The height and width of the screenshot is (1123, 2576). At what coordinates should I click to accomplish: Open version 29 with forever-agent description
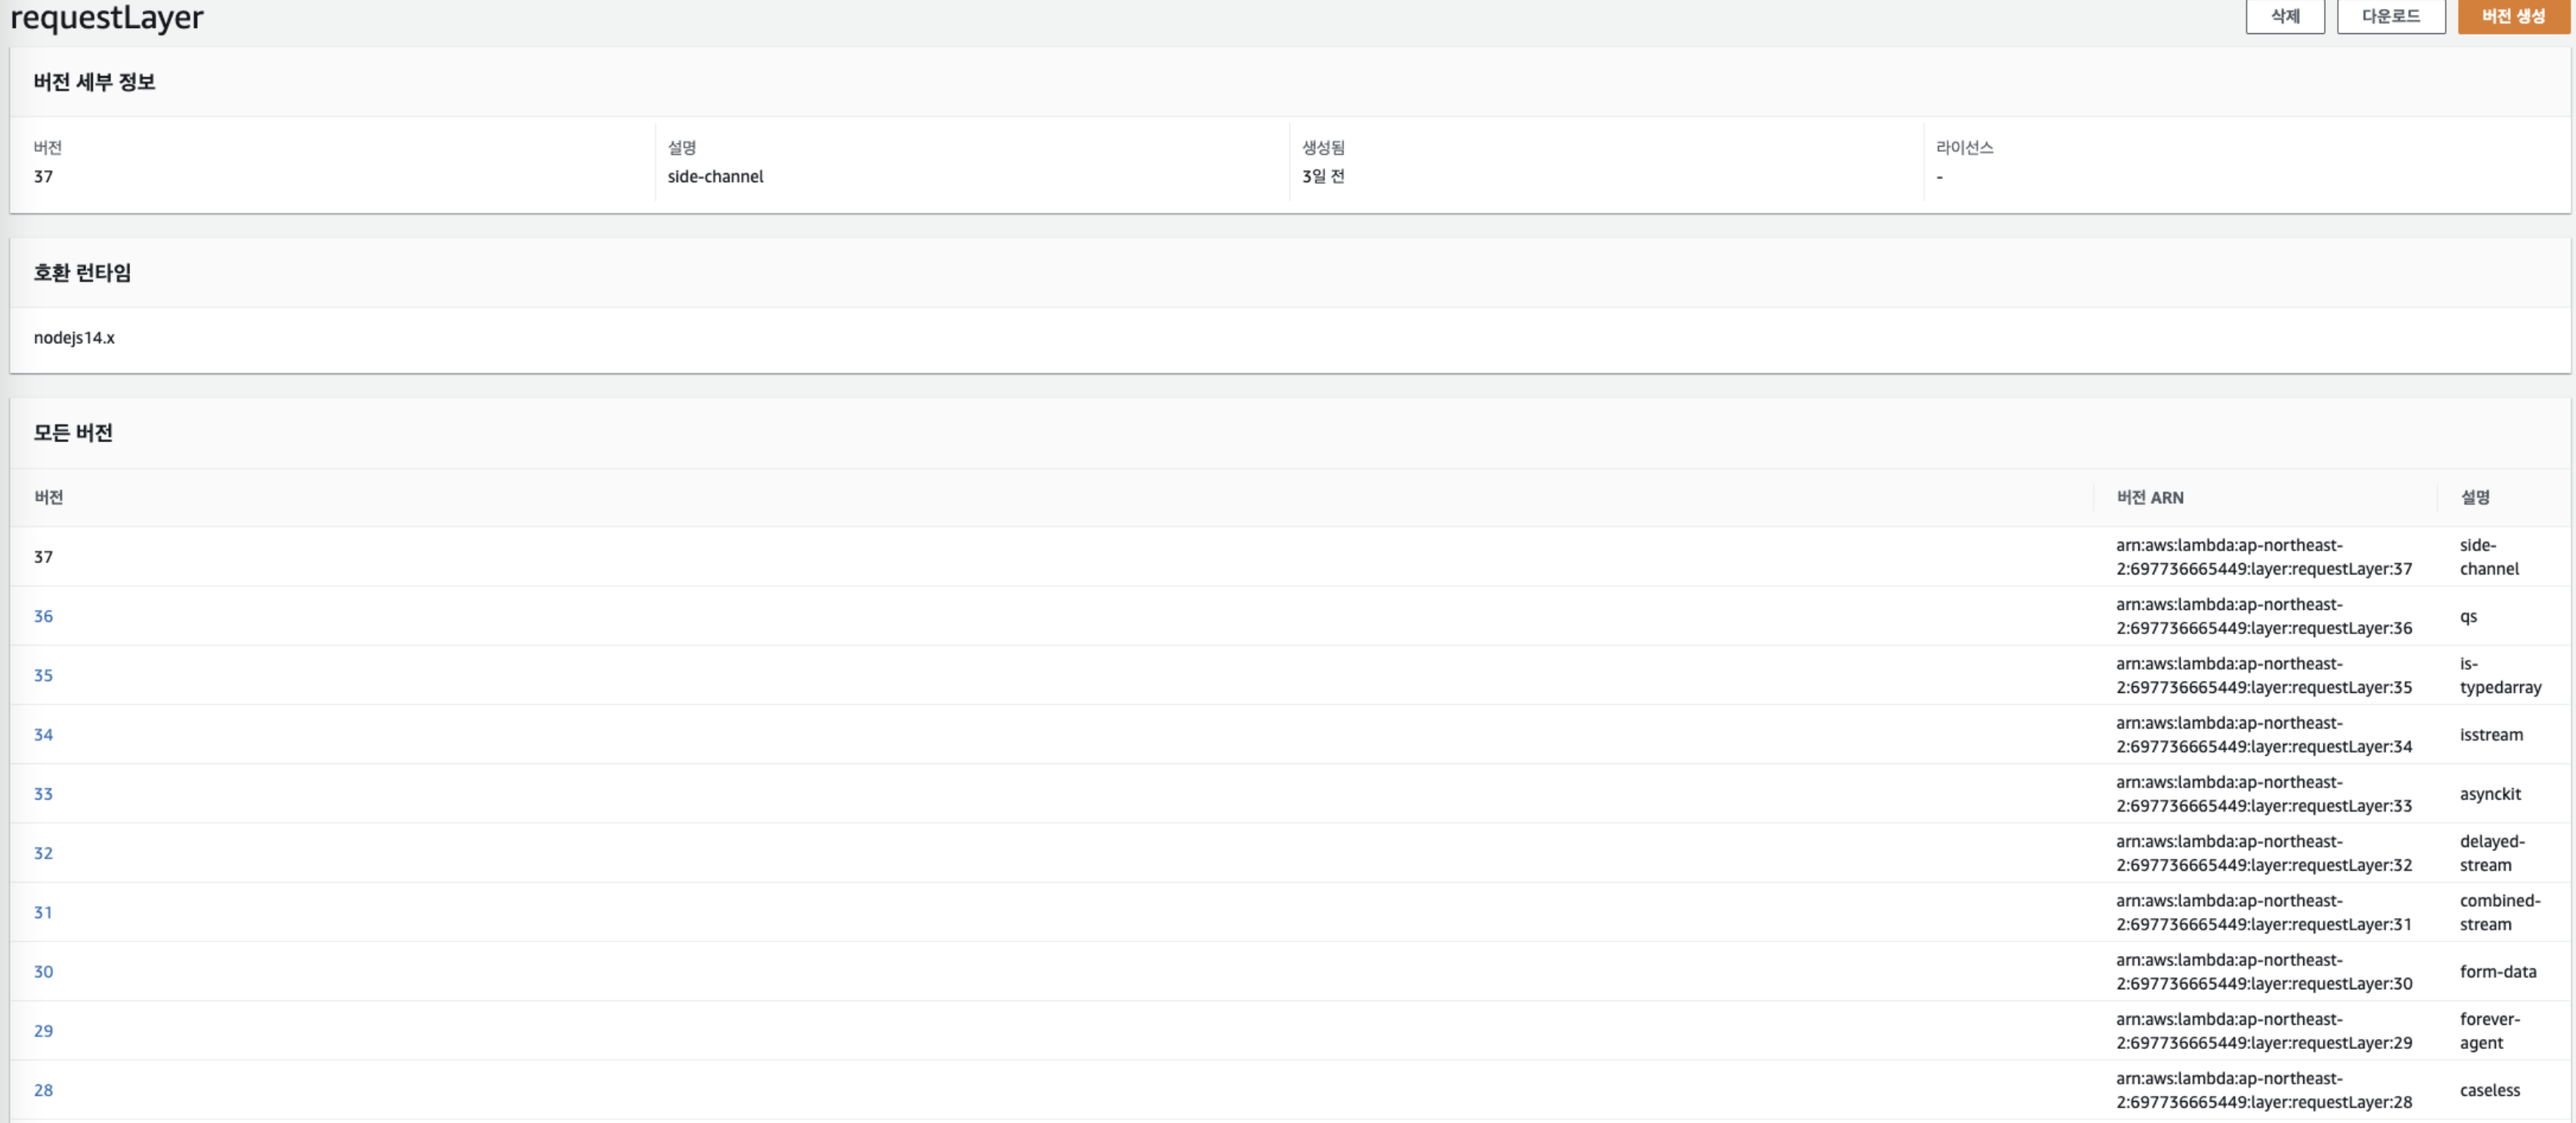[43, 1030]
